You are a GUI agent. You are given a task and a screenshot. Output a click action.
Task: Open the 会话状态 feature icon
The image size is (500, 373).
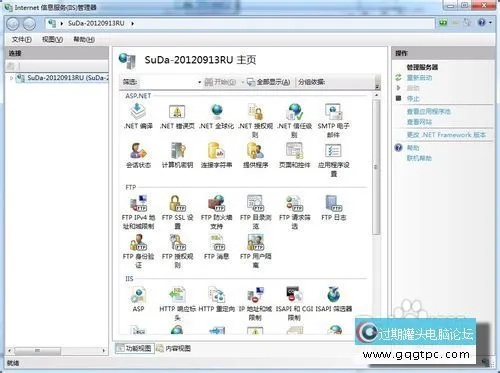click(138, 155)
